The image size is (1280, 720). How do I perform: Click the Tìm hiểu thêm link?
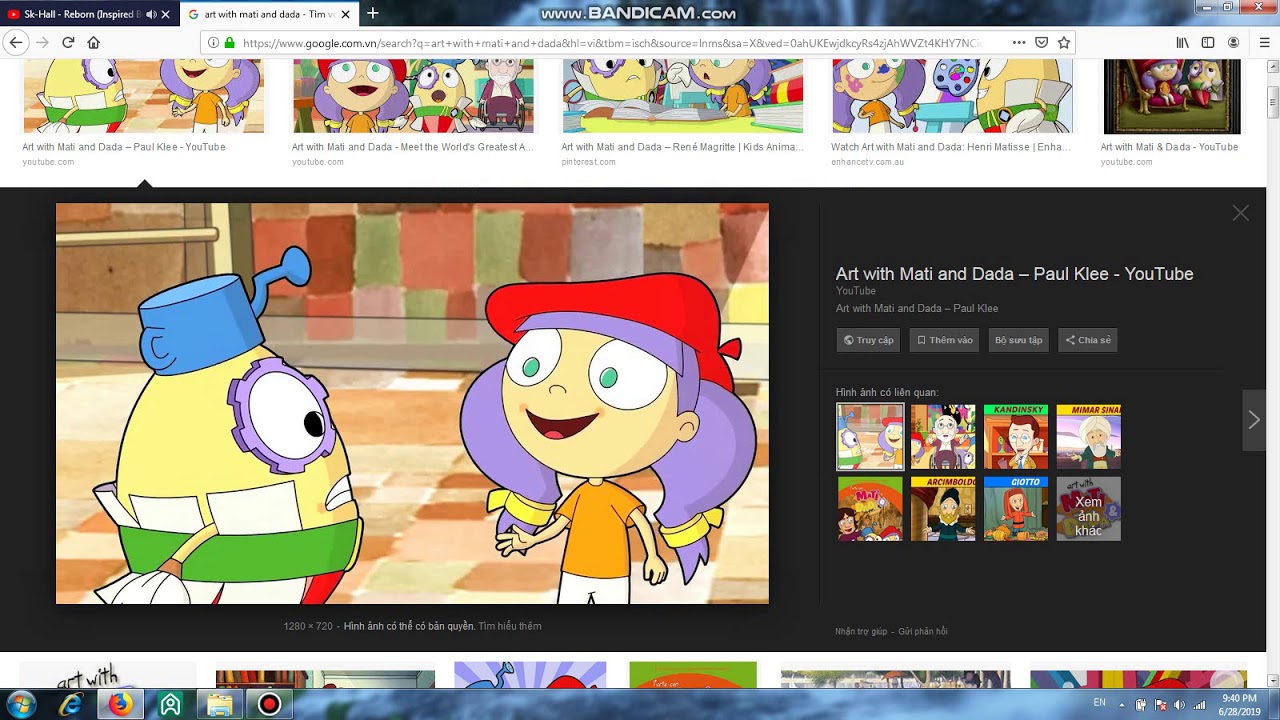click(x=509, y=626)
